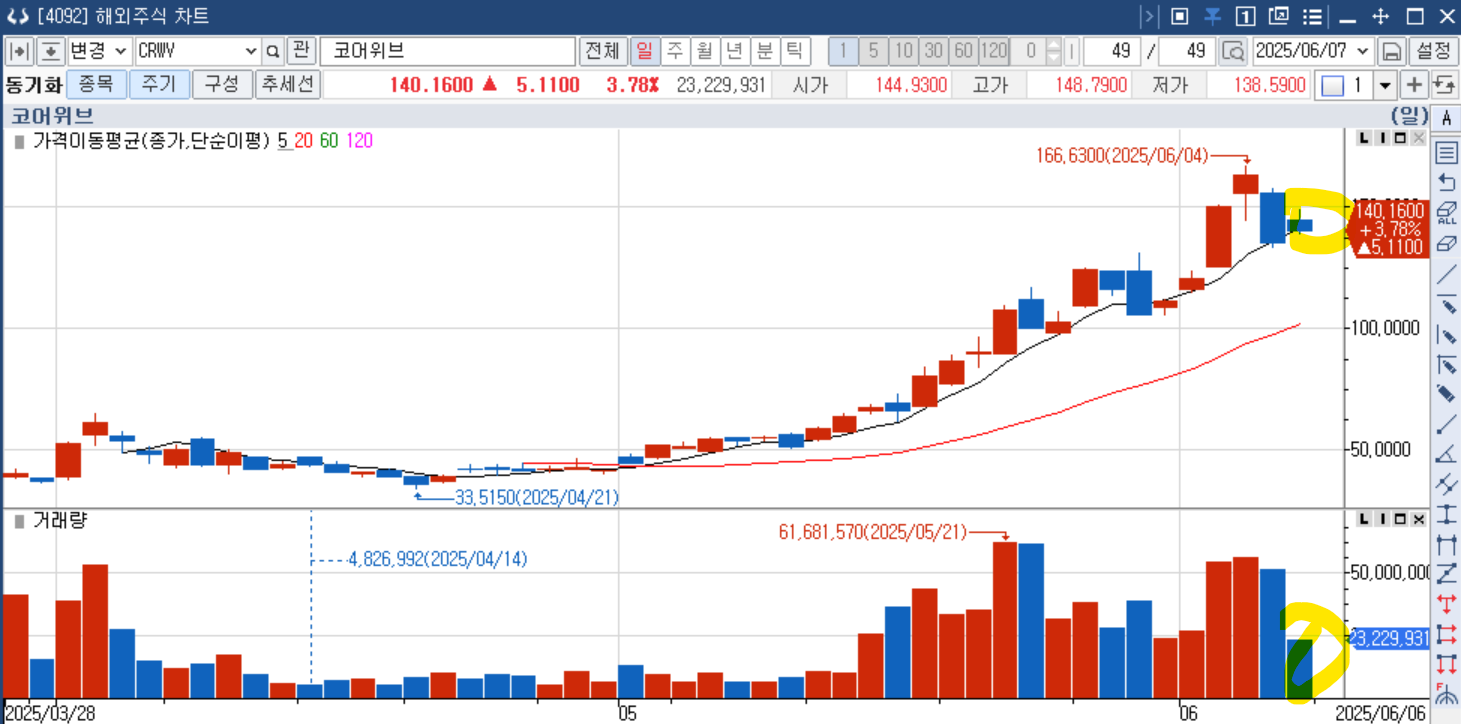
Task: Click the 추세선 trendline button
Action: [x=287, y=85]
